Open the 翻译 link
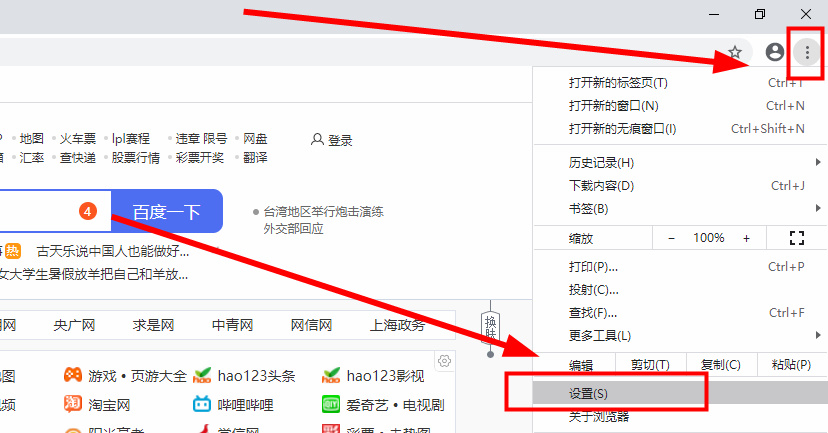Viewport: 828px width, 433px height. point(255,157)
